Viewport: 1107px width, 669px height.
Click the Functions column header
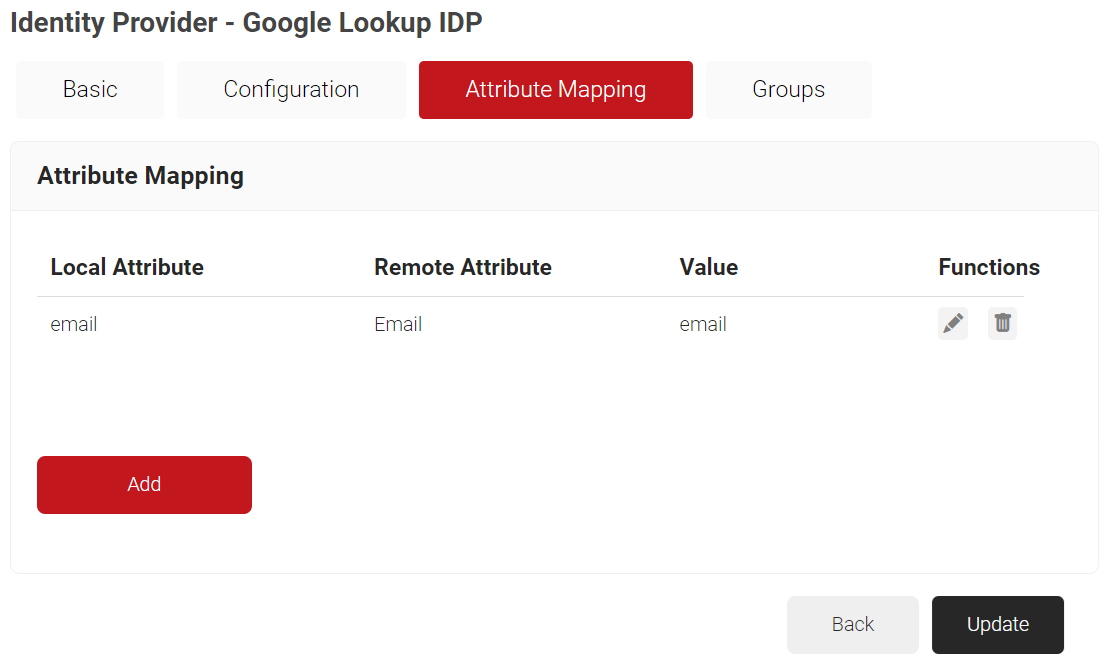[x=988, y=267]
